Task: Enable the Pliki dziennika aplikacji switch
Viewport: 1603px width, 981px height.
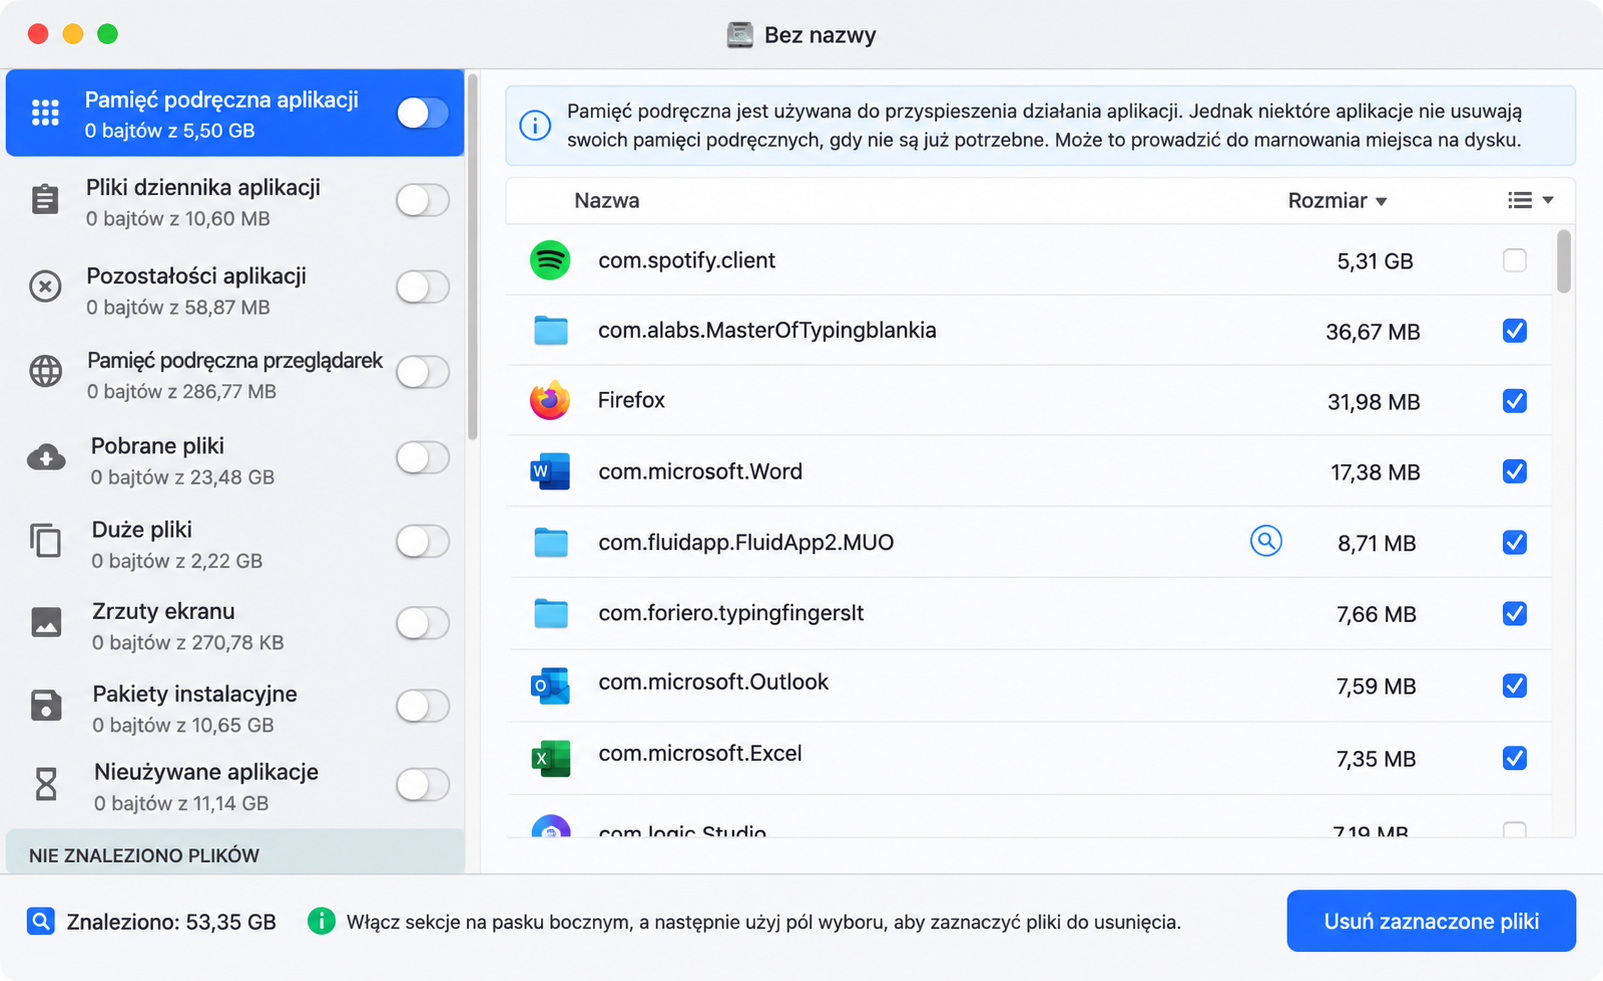Action: tap(422, 200)
